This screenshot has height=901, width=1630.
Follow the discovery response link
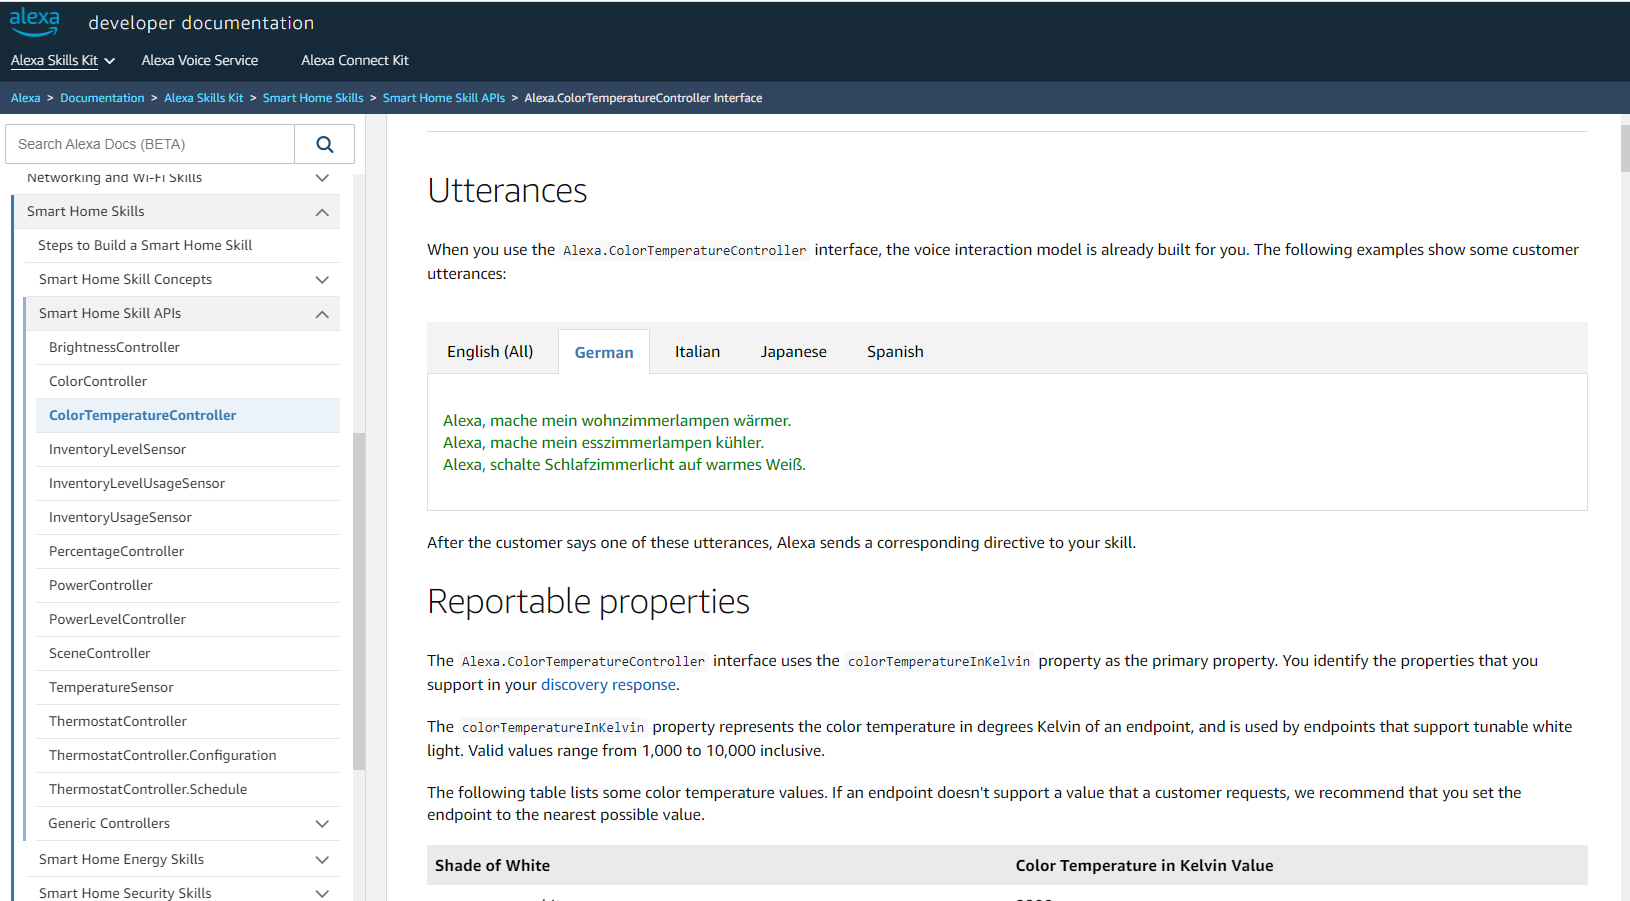click(x=608, y=685)
